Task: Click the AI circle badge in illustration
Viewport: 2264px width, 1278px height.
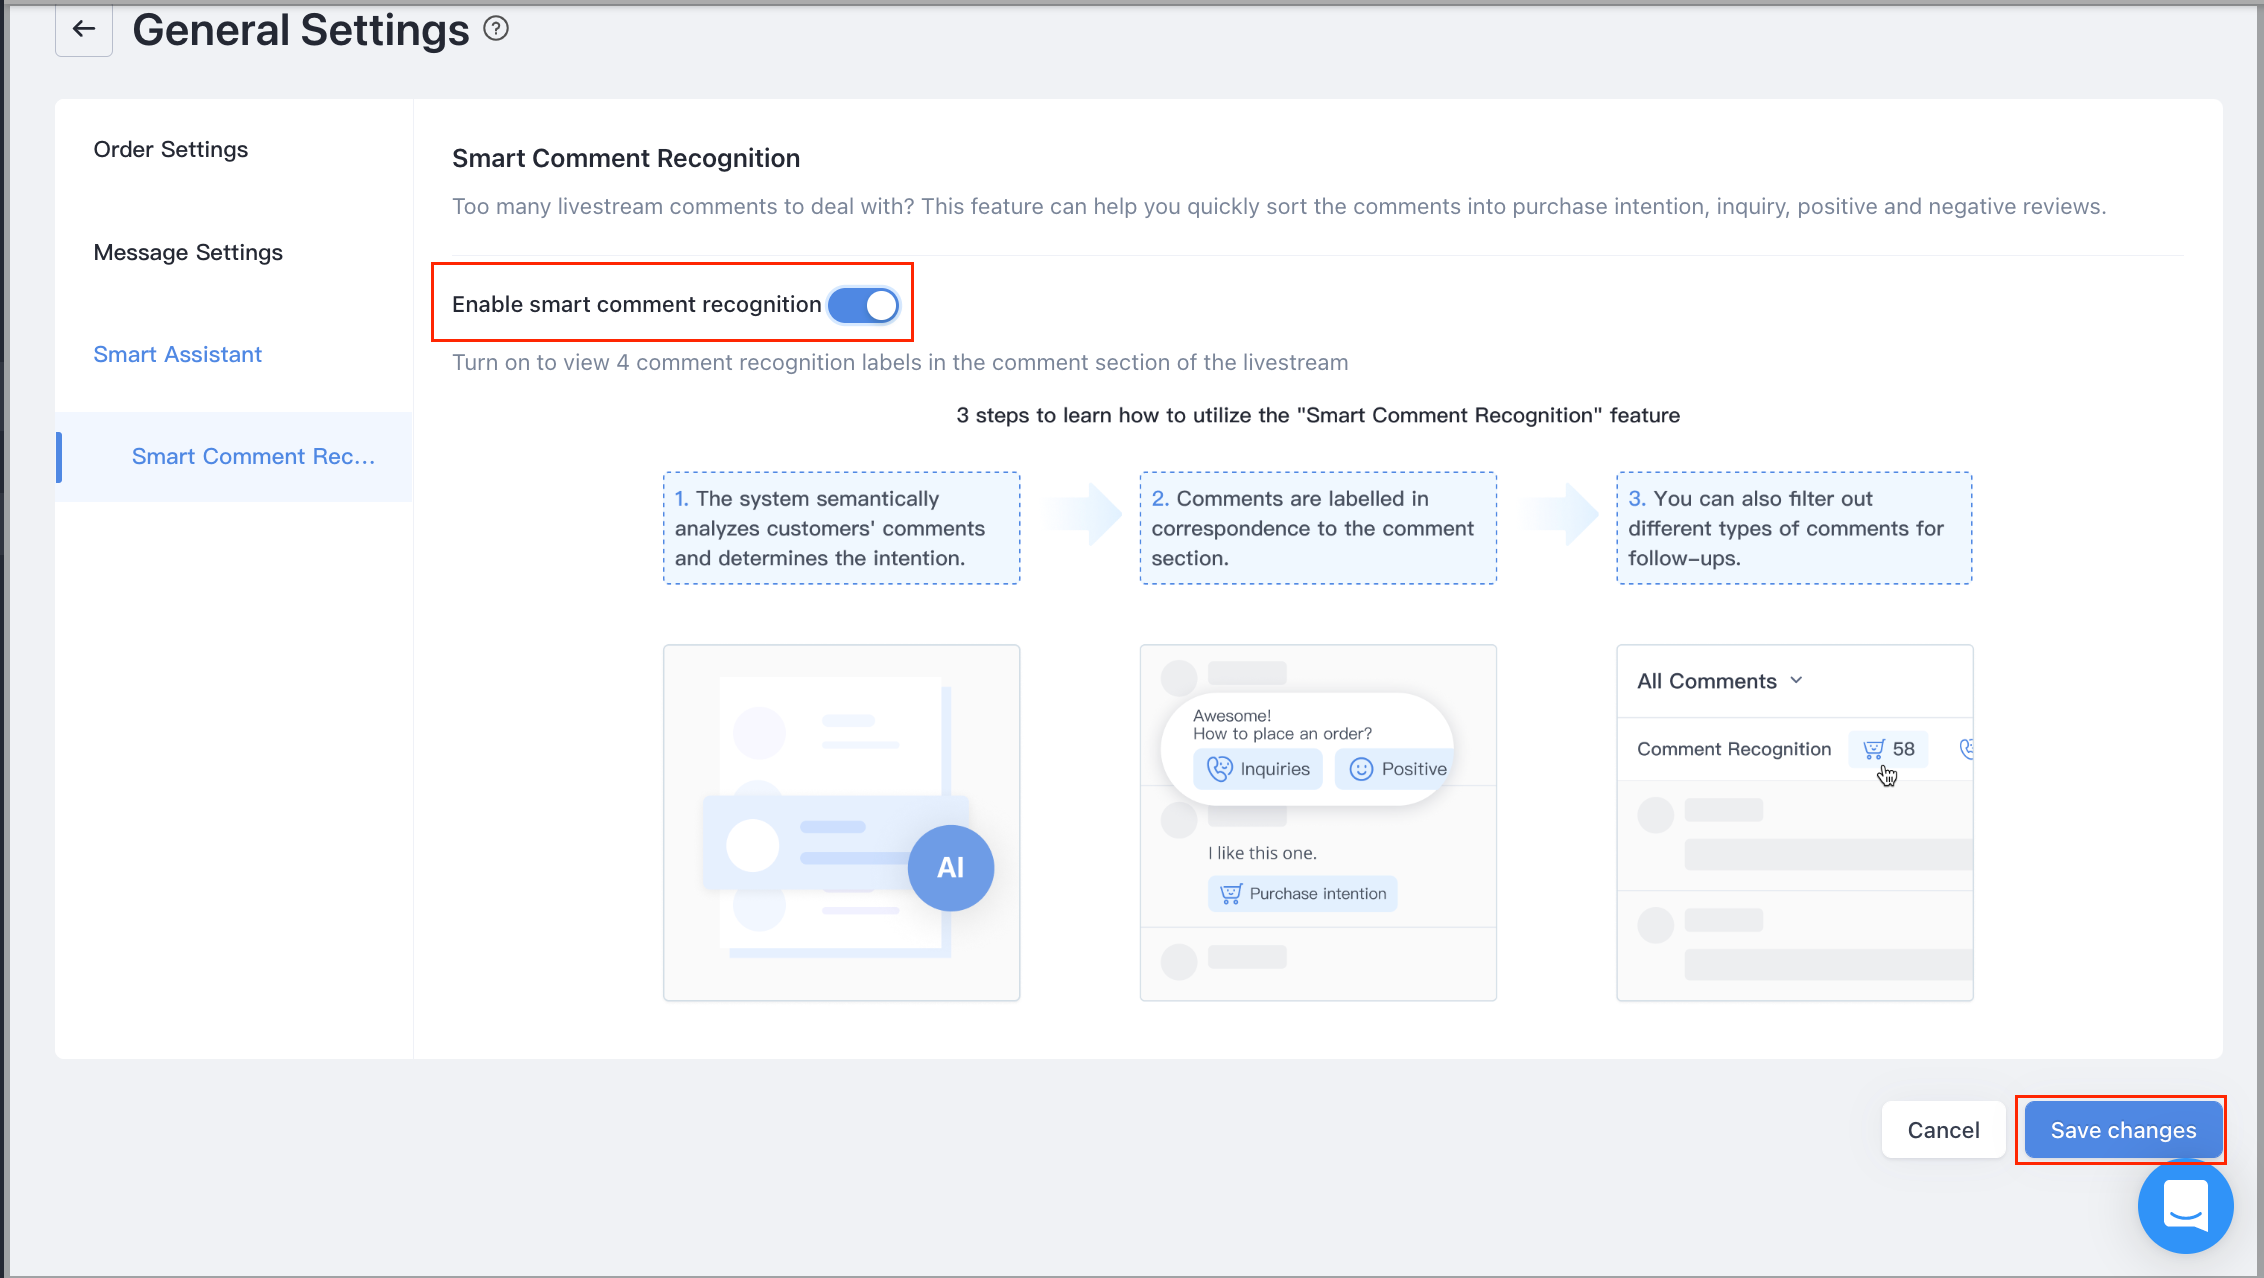Action: (950, 867)
